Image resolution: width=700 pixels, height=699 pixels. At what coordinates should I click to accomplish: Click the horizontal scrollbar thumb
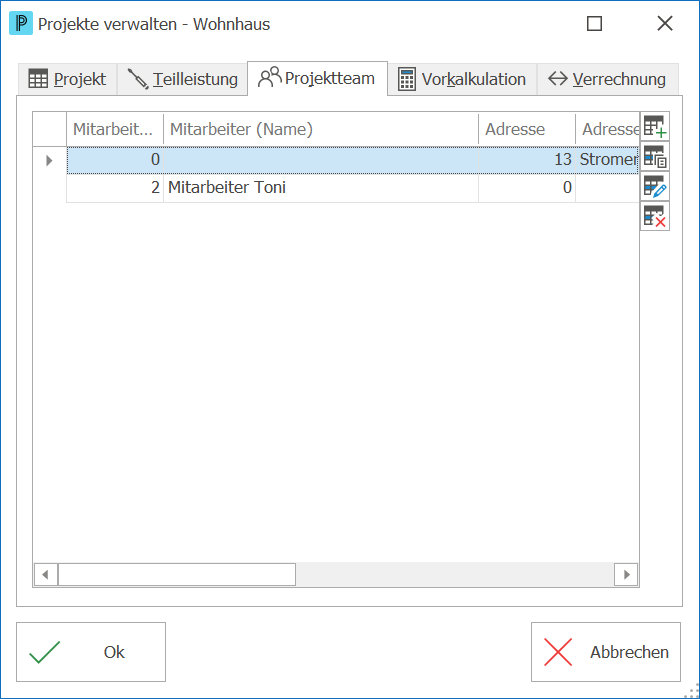(x=177, y=574)
